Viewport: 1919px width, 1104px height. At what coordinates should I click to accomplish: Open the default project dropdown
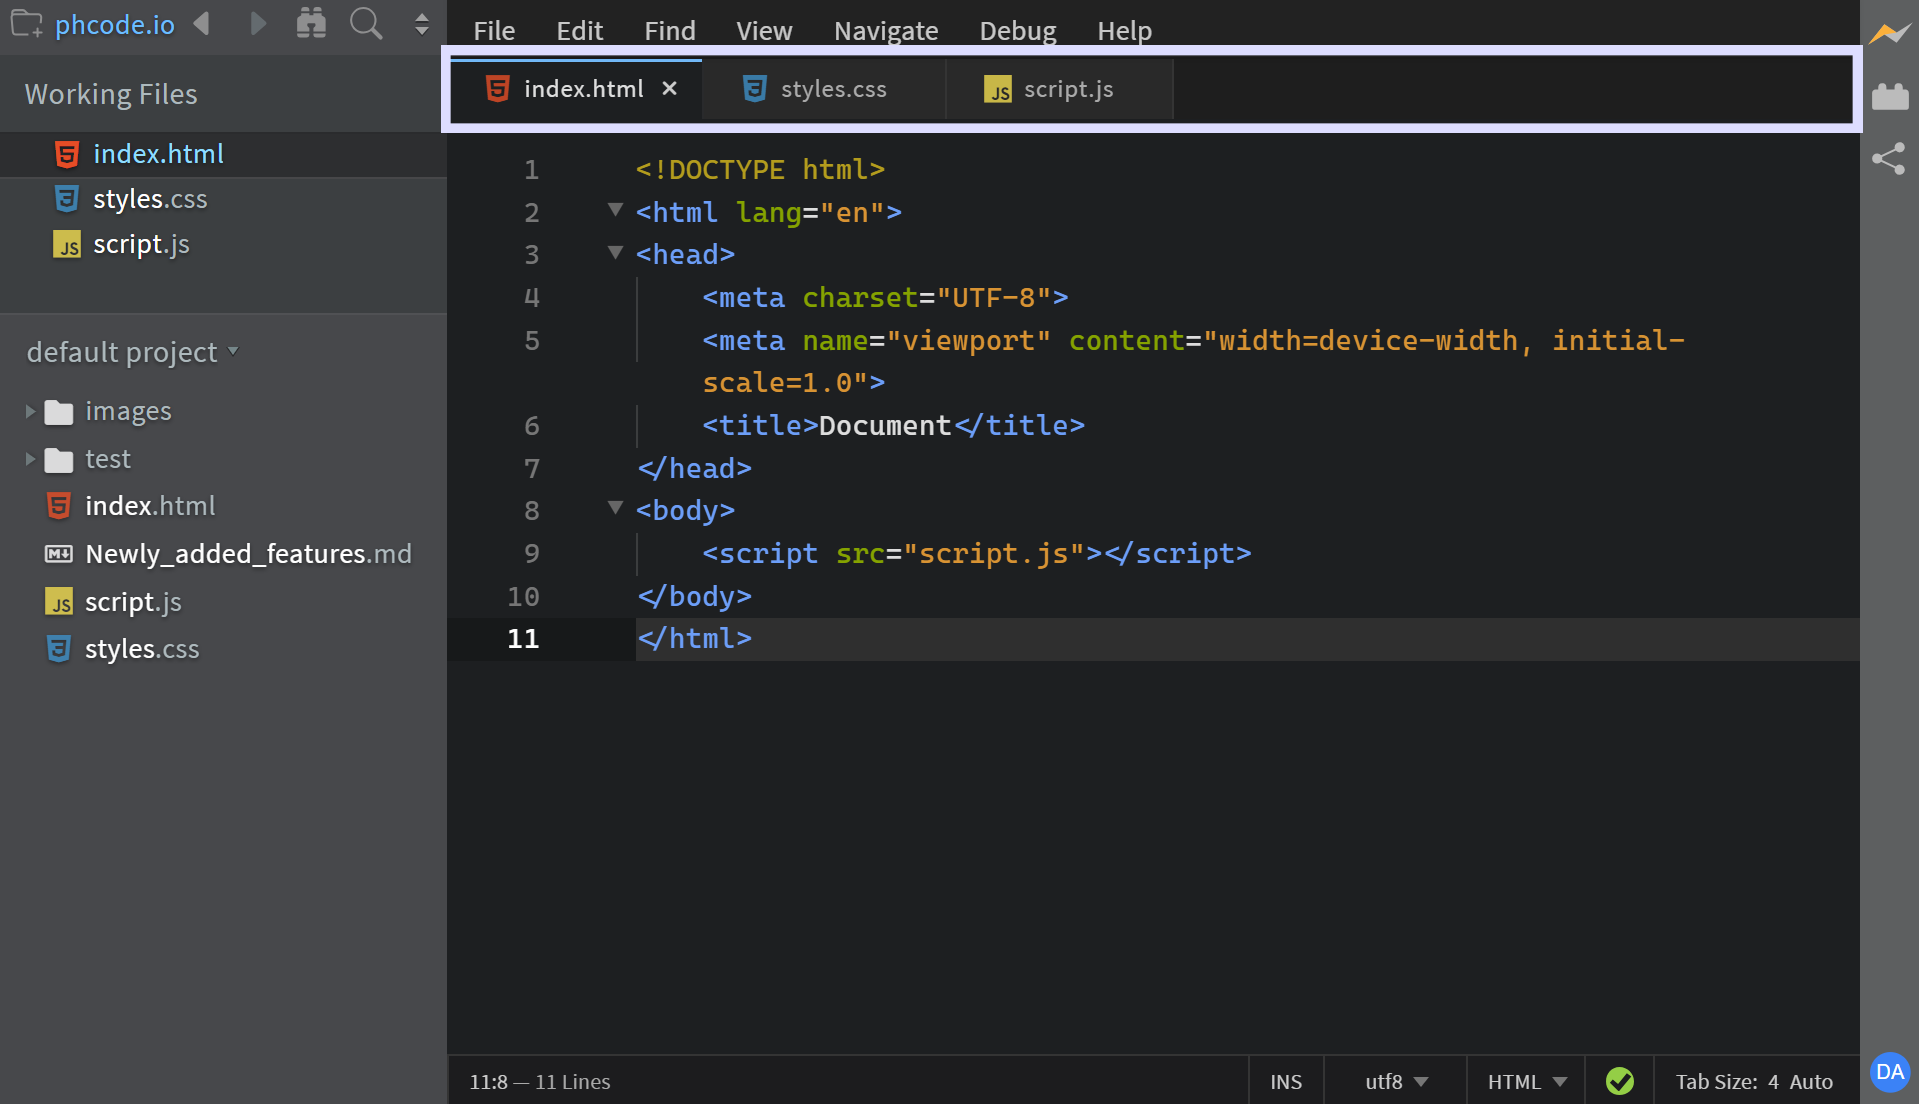[132, 352]
